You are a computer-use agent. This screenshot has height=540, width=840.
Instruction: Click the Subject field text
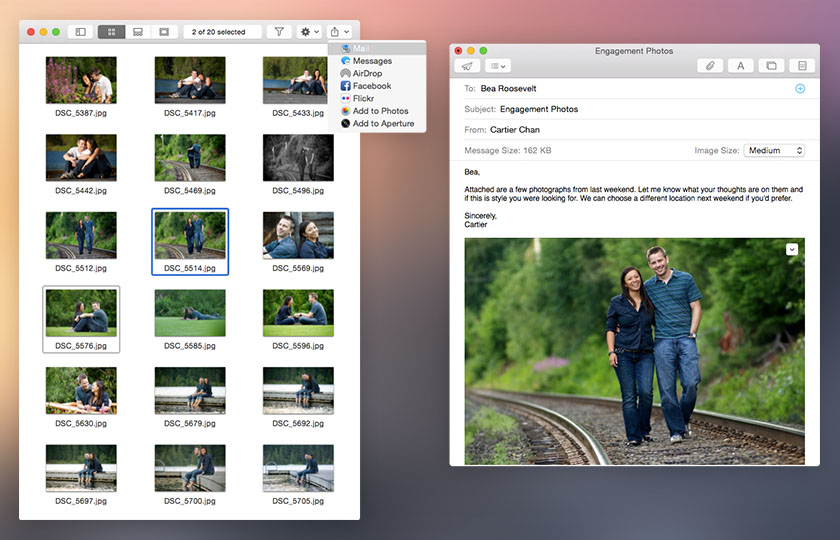tap(539, 109)
